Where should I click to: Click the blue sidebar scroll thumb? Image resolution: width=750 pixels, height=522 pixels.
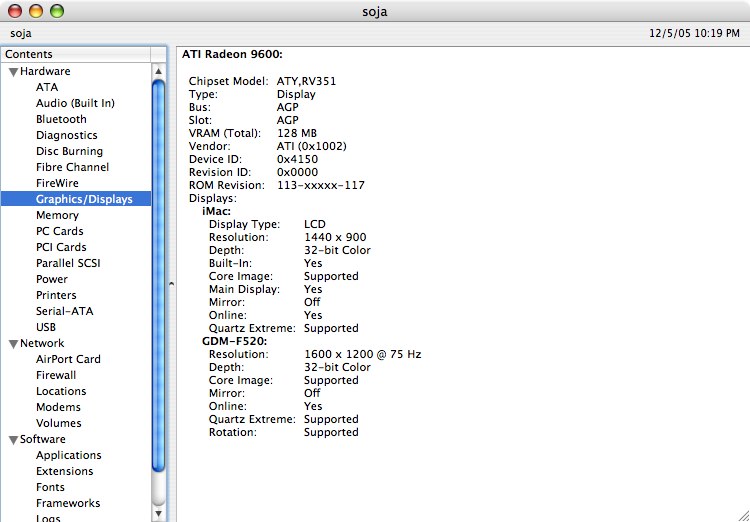click(x=159, y=278)
